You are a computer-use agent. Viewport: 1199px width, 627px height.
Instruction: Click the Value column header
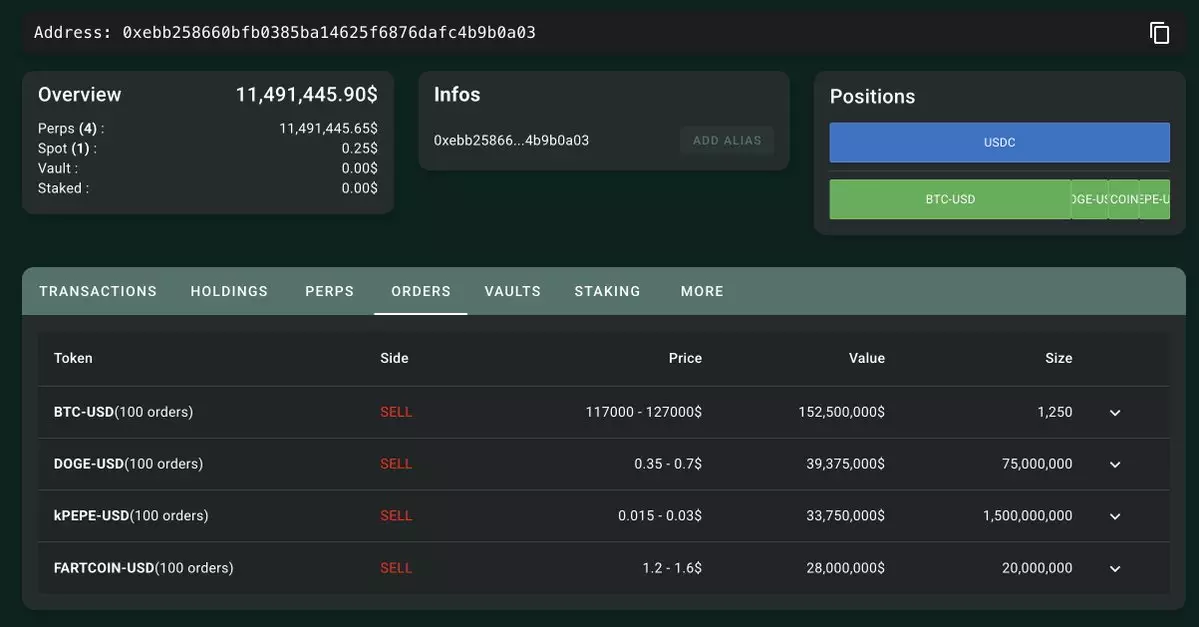pos(866,358)
